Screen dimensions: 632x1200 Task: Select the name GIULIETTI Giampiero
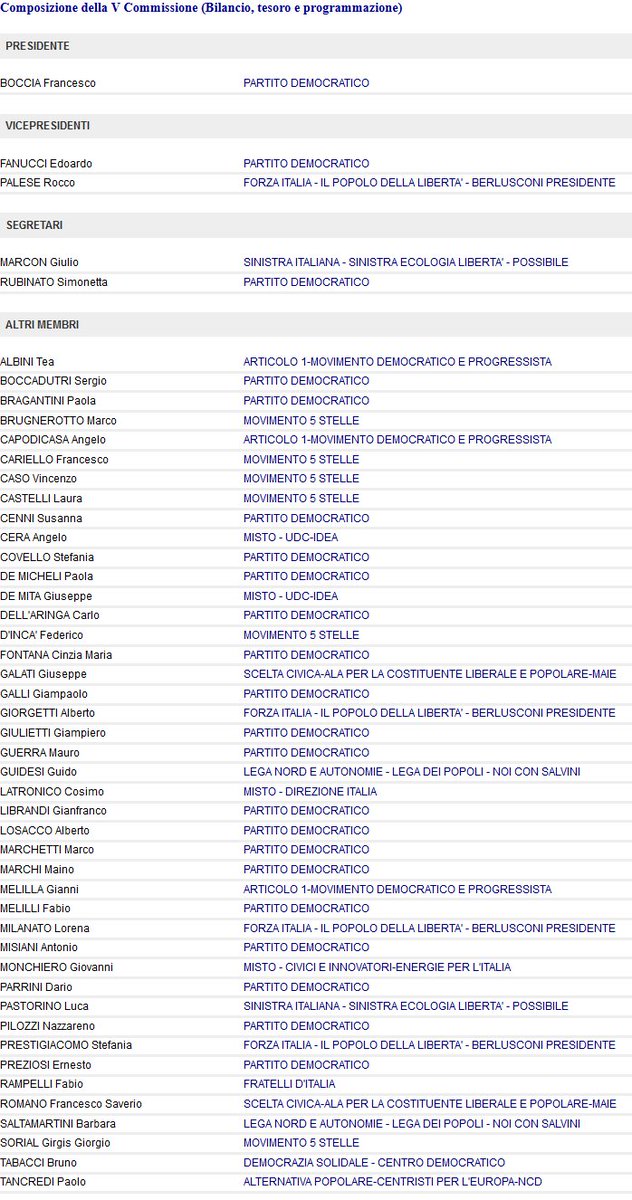point(53,733)
